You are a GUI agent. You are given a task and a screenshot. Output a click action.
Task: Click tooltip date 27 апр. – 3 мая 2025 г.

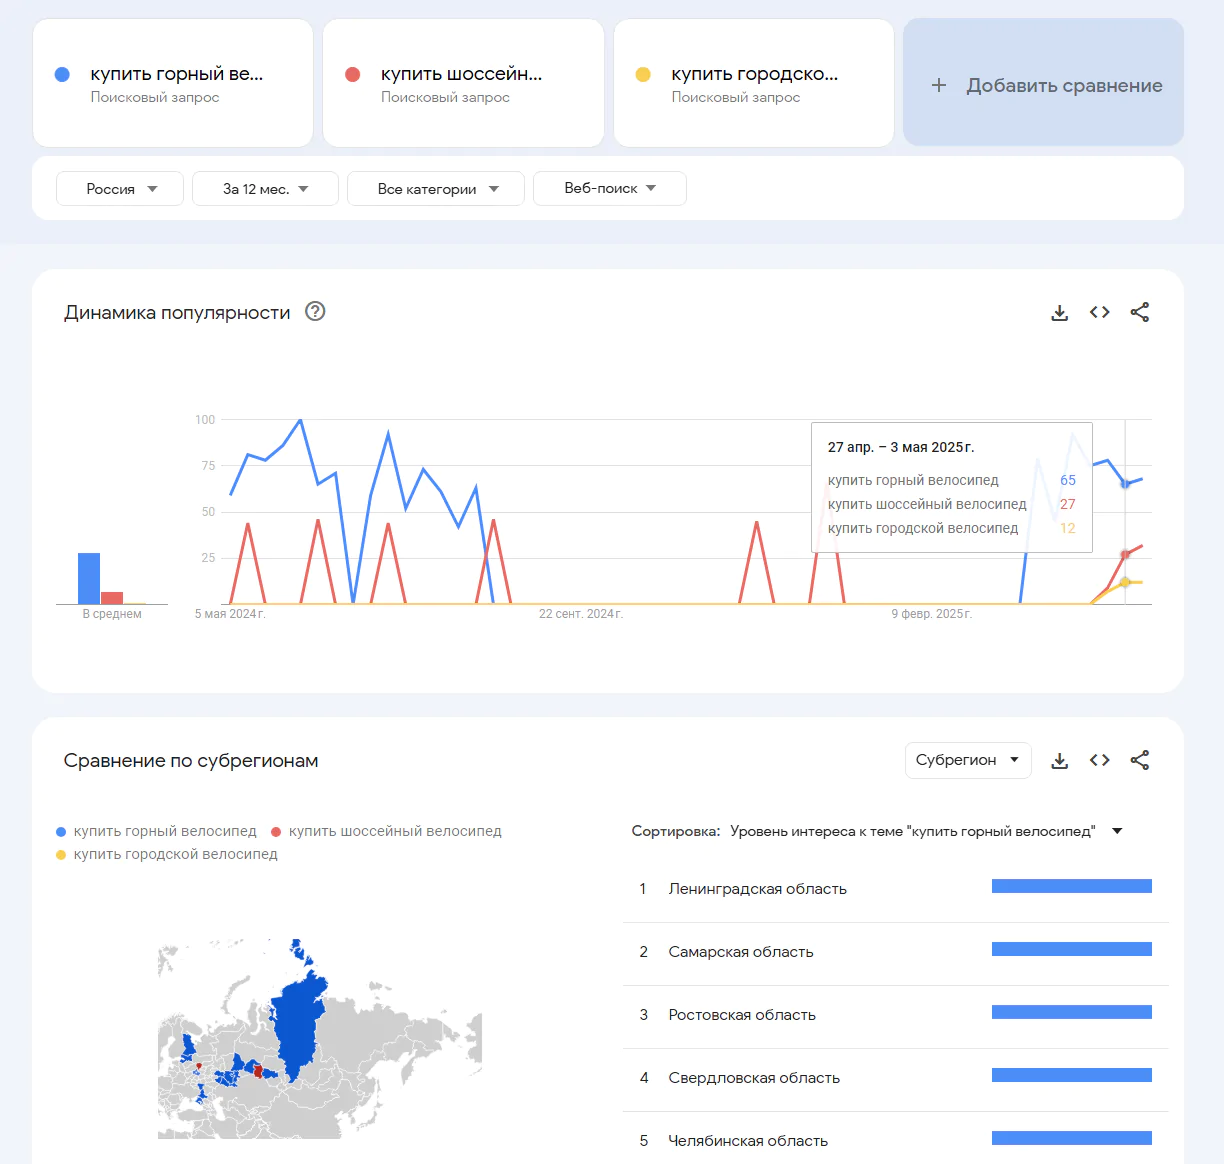[x=901, y=447]
